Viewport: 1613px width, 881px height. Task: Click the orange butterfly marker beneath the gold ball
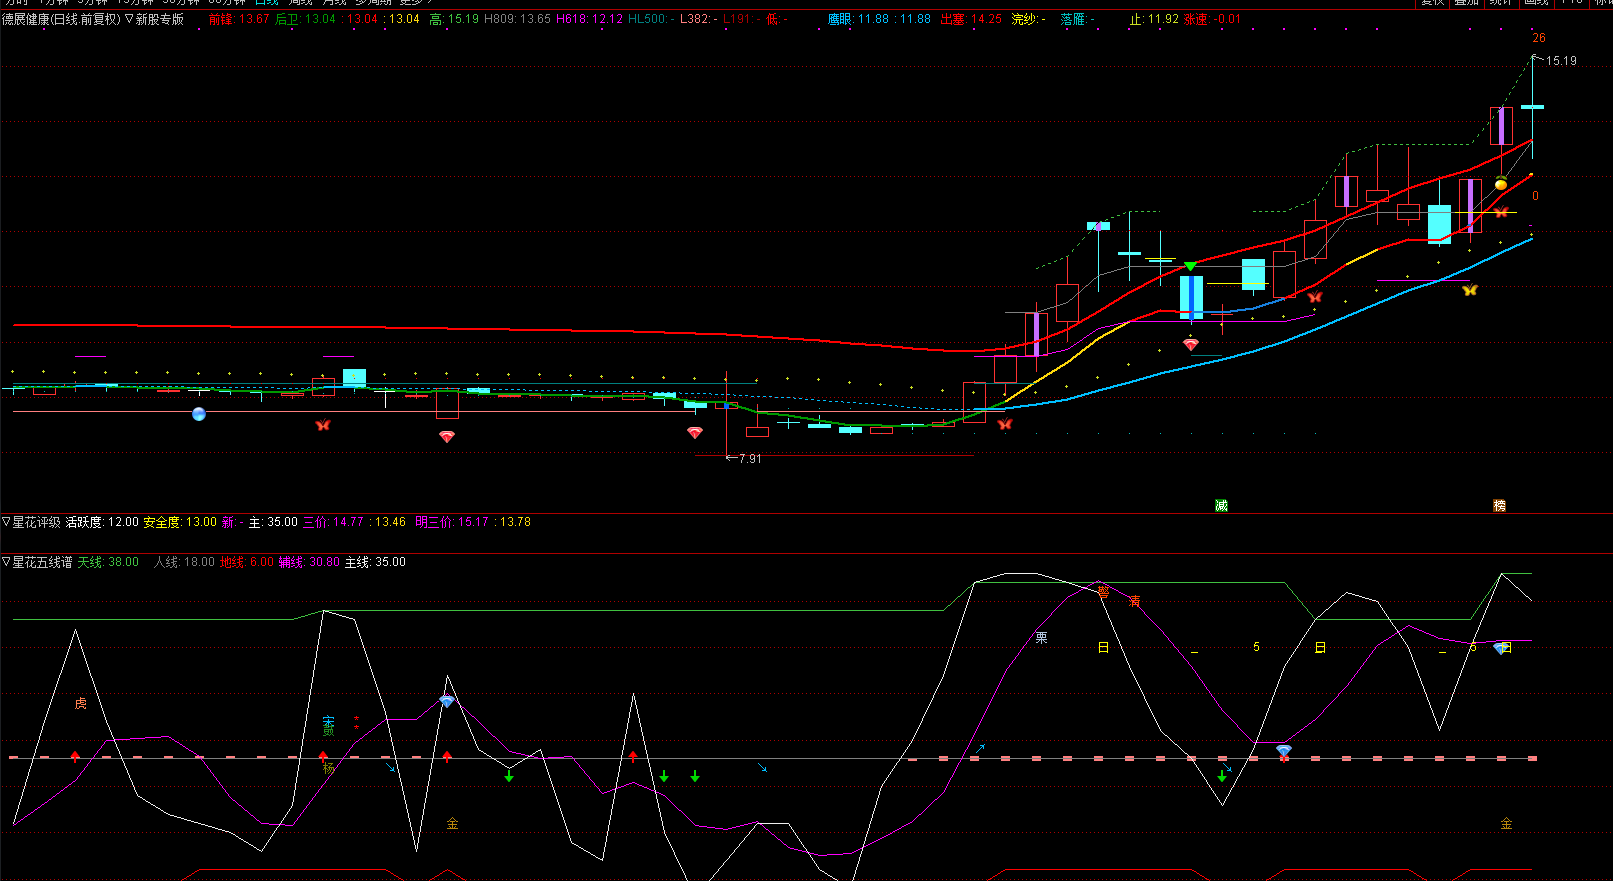[x=1501, y=211]
